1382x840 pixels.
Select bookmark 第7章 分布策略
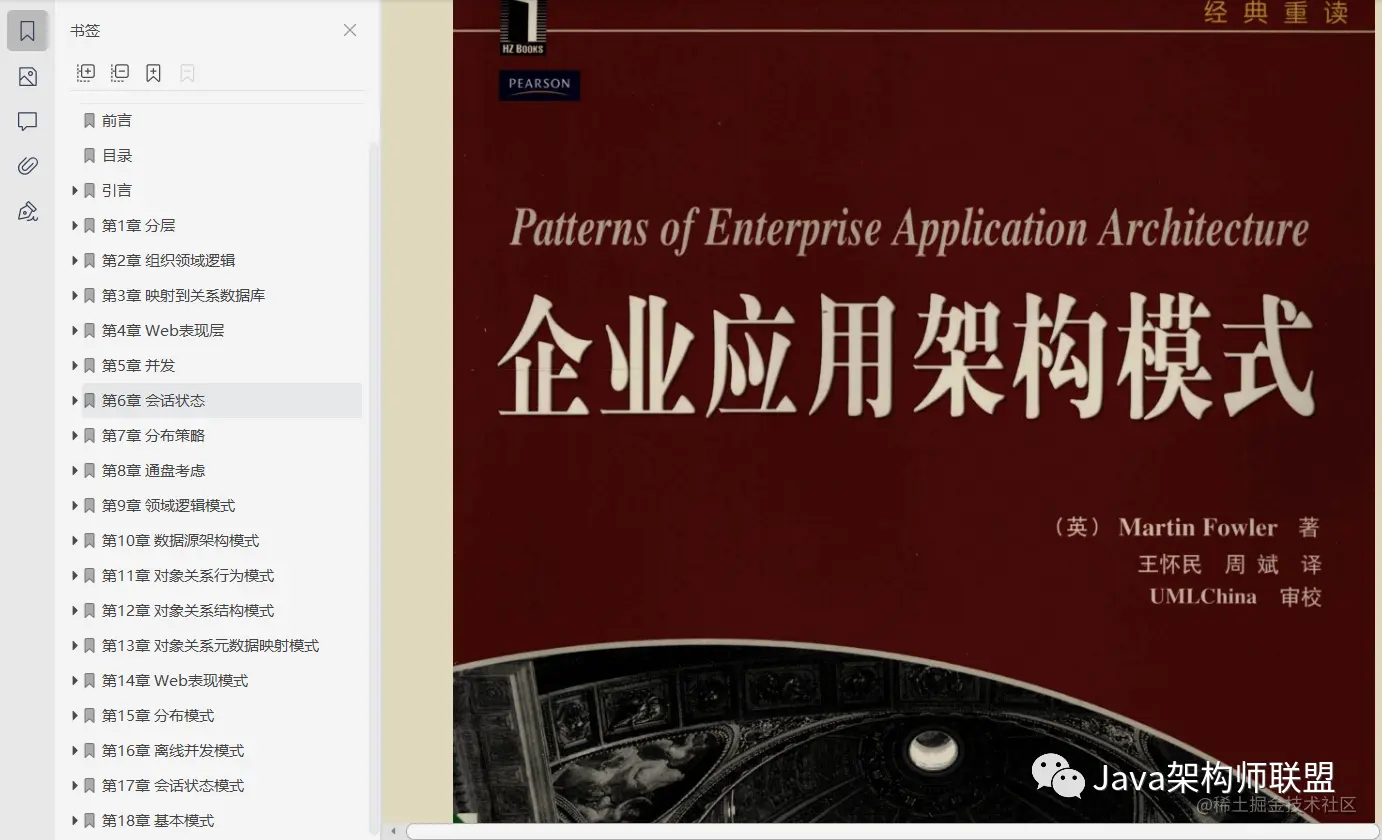153,435
